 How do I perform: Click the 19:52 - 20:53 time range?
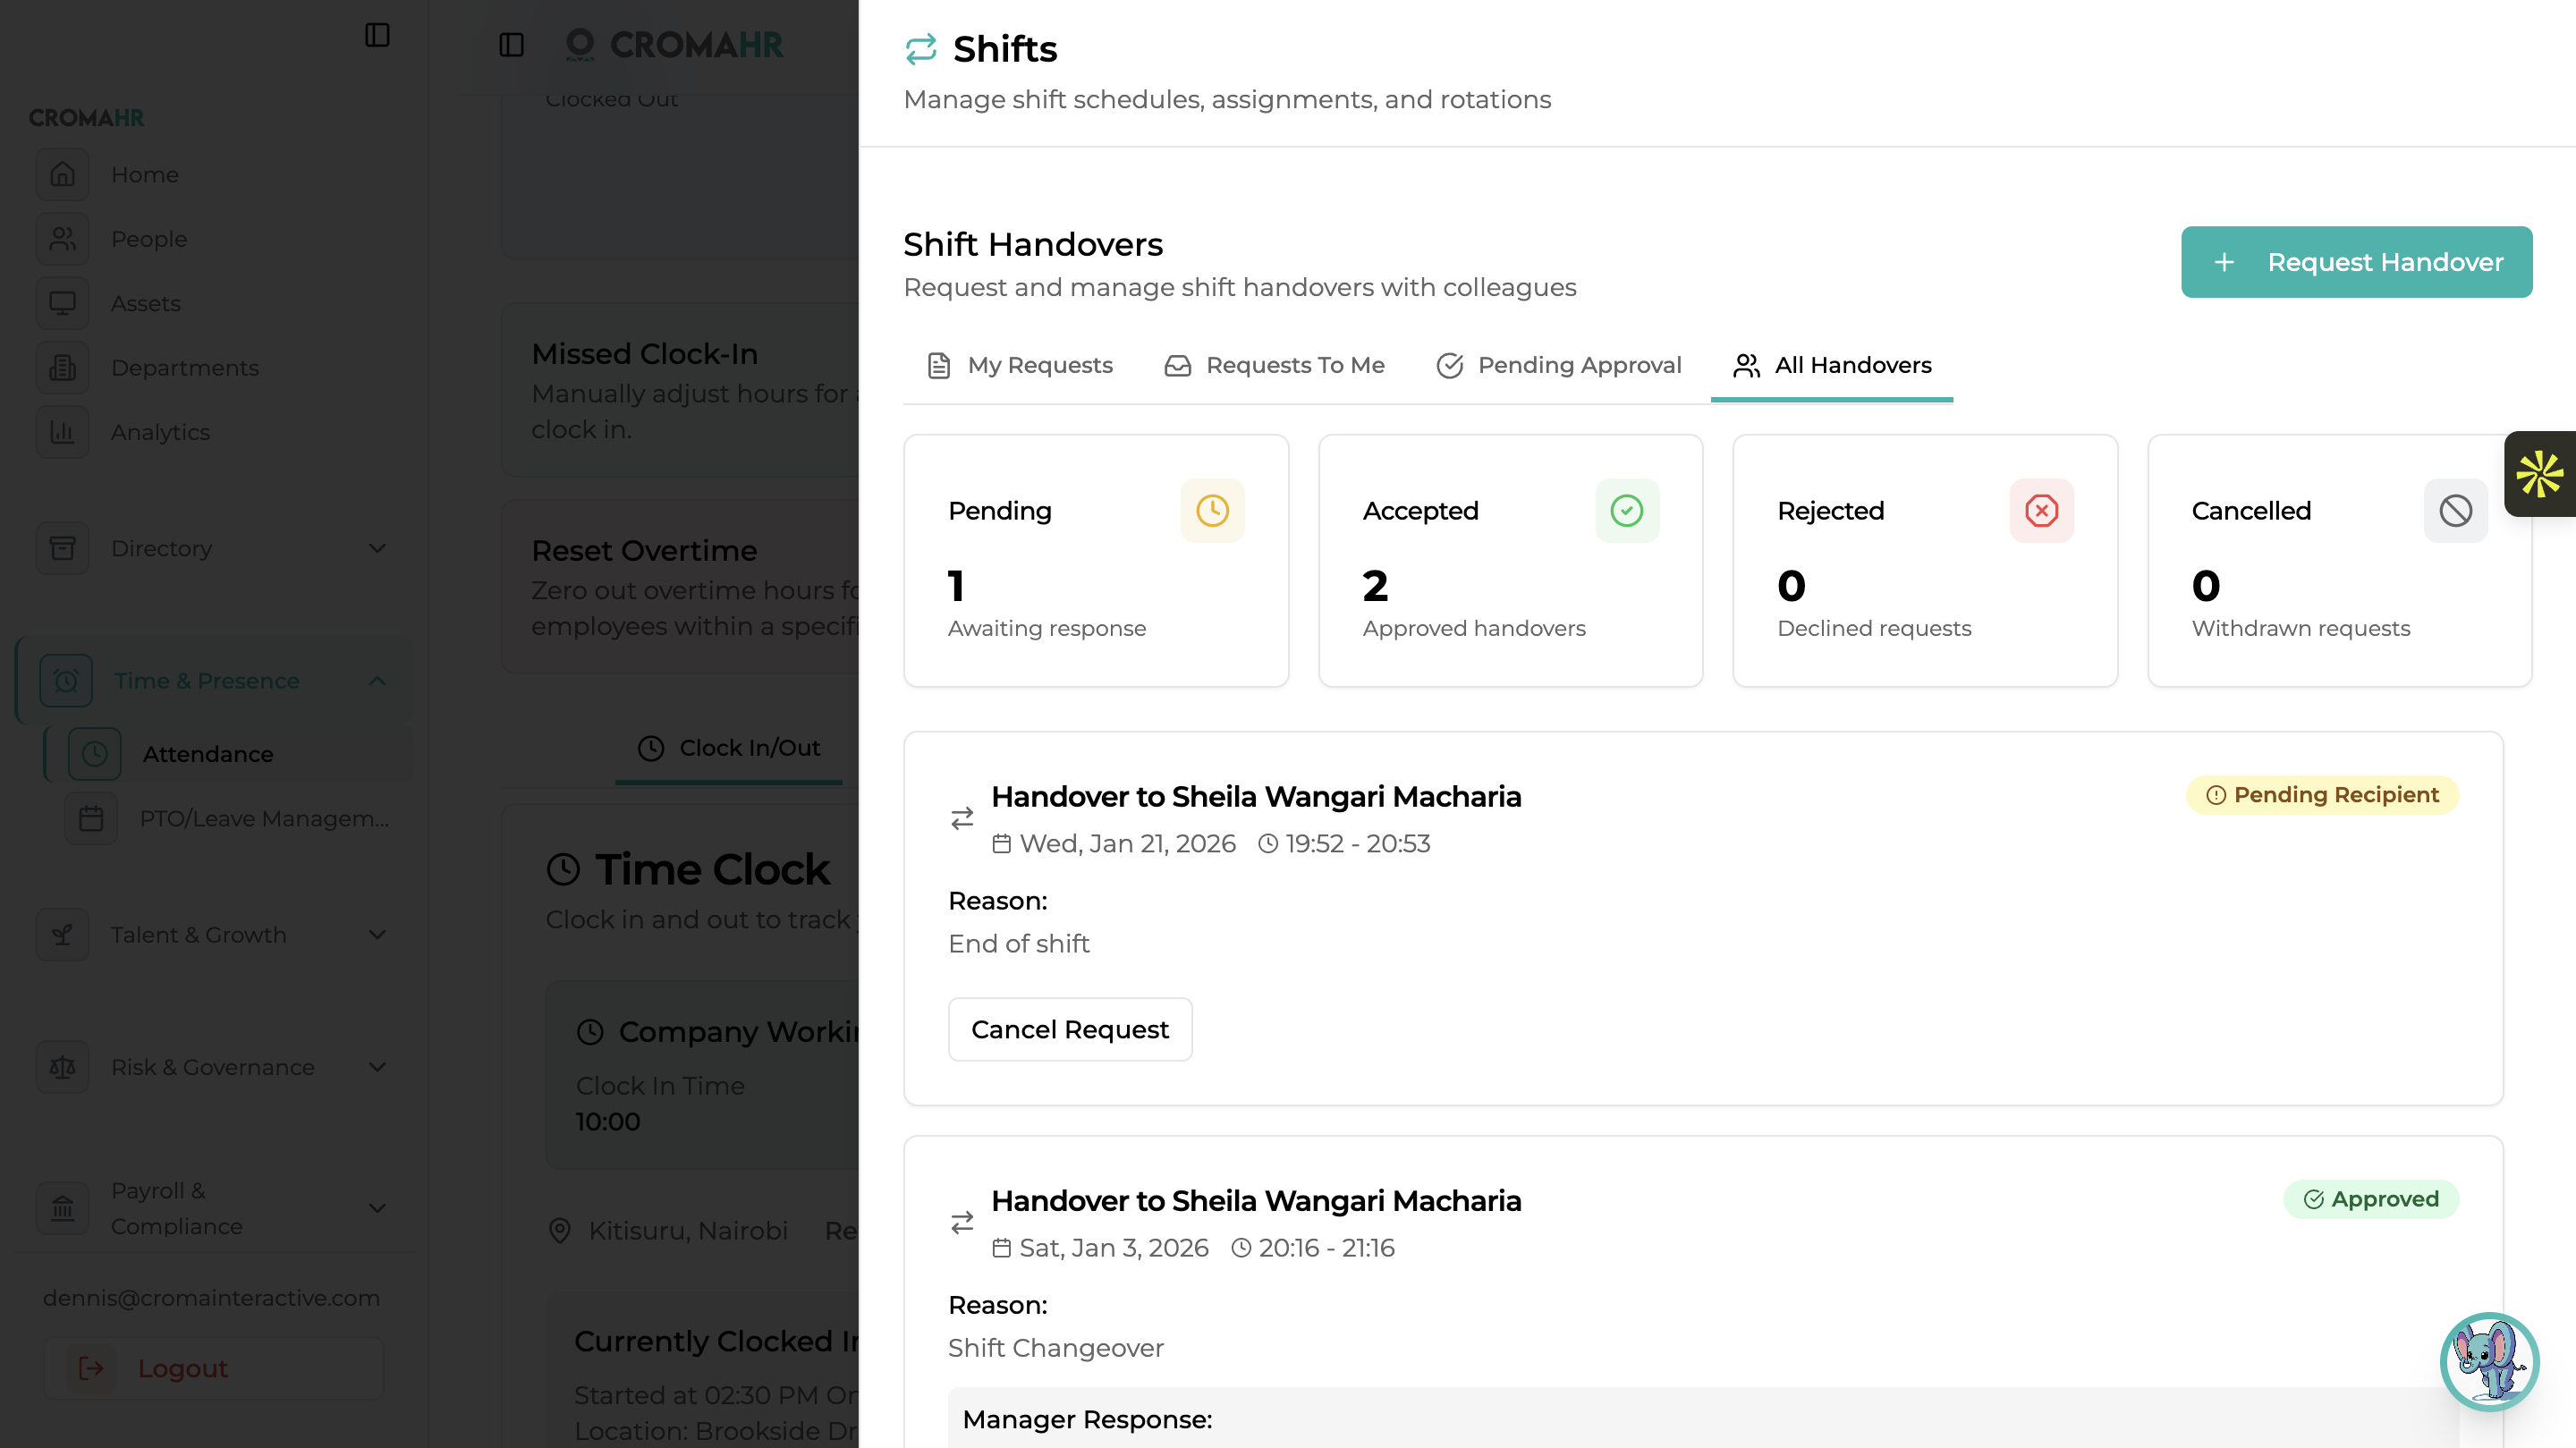click(x=1357, y=844)
